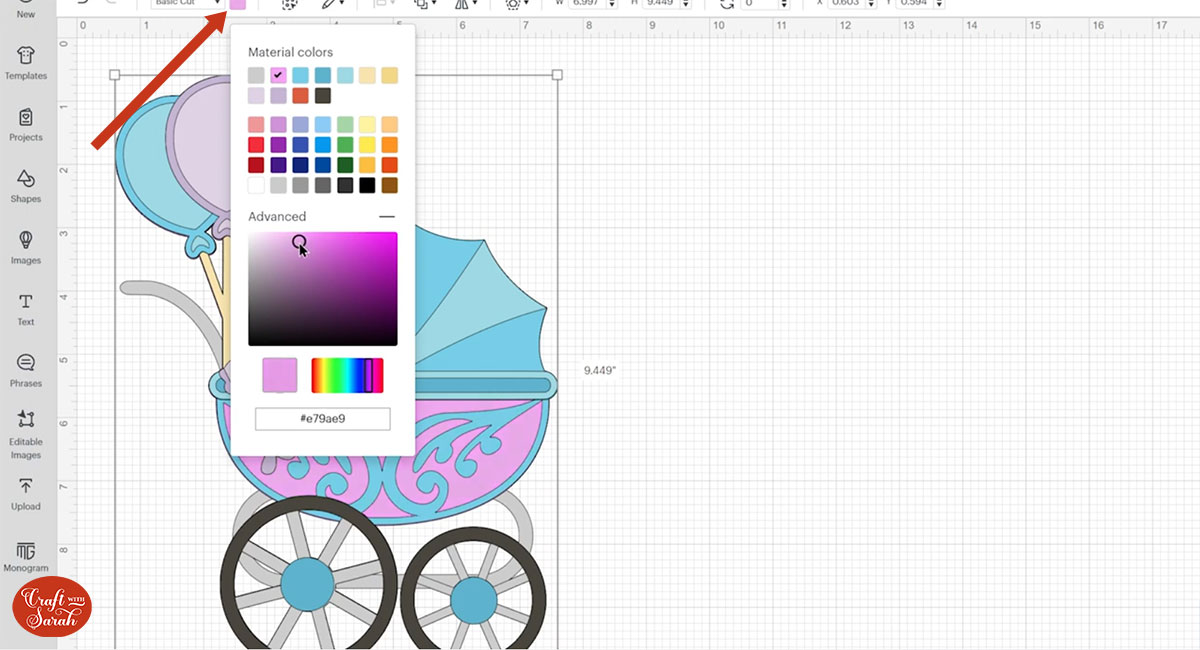
Task: Open the pink fill color swatch in toolbar
Action: 237,4
